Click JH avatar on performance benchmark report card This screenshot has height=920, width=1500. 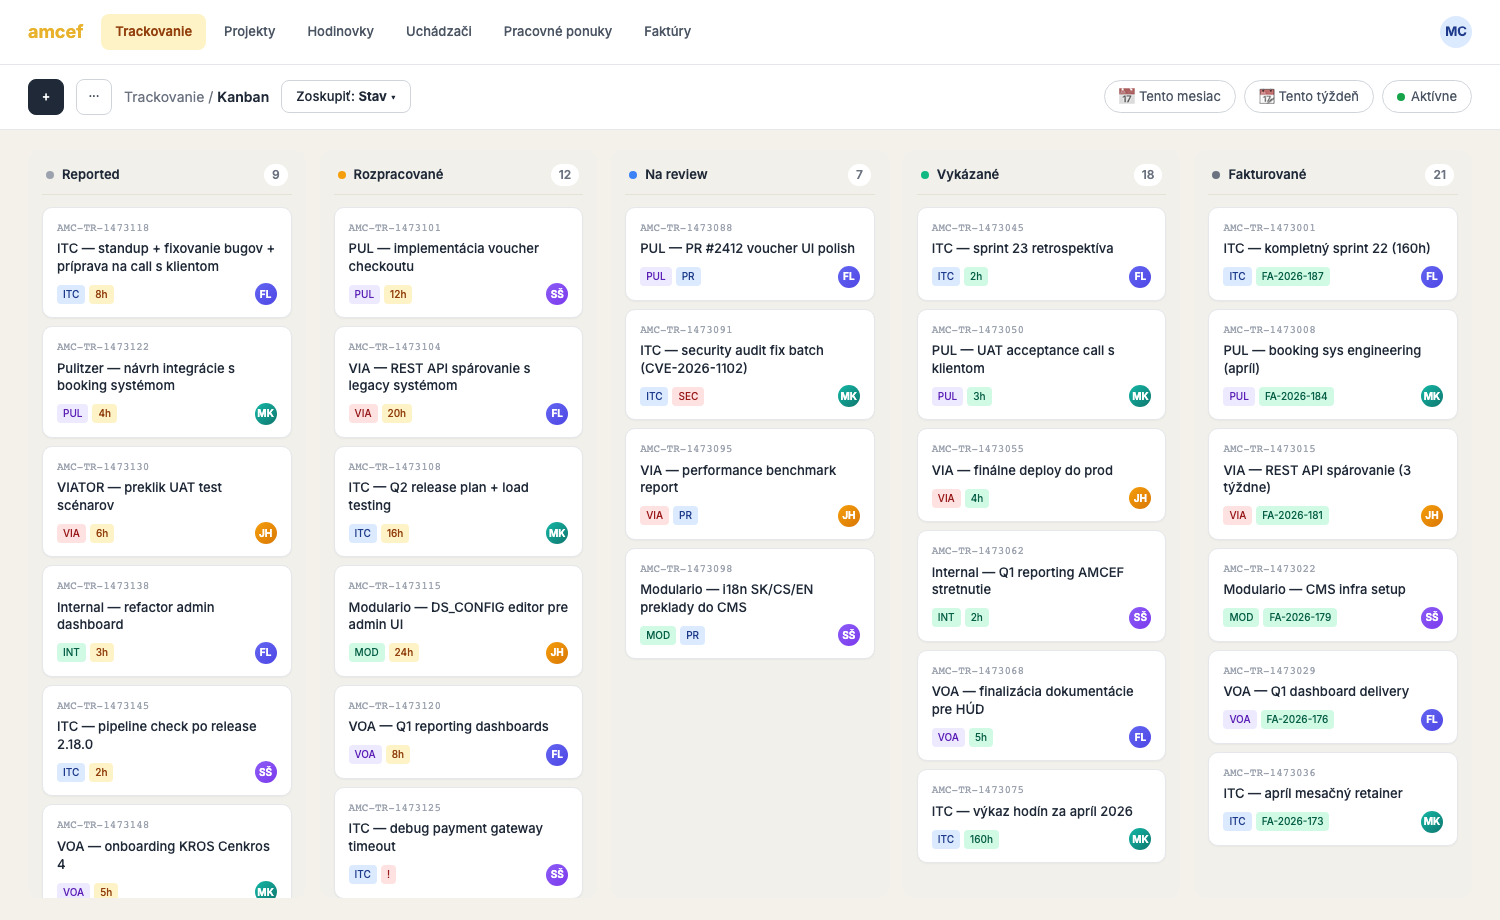(x=849, y=516)
